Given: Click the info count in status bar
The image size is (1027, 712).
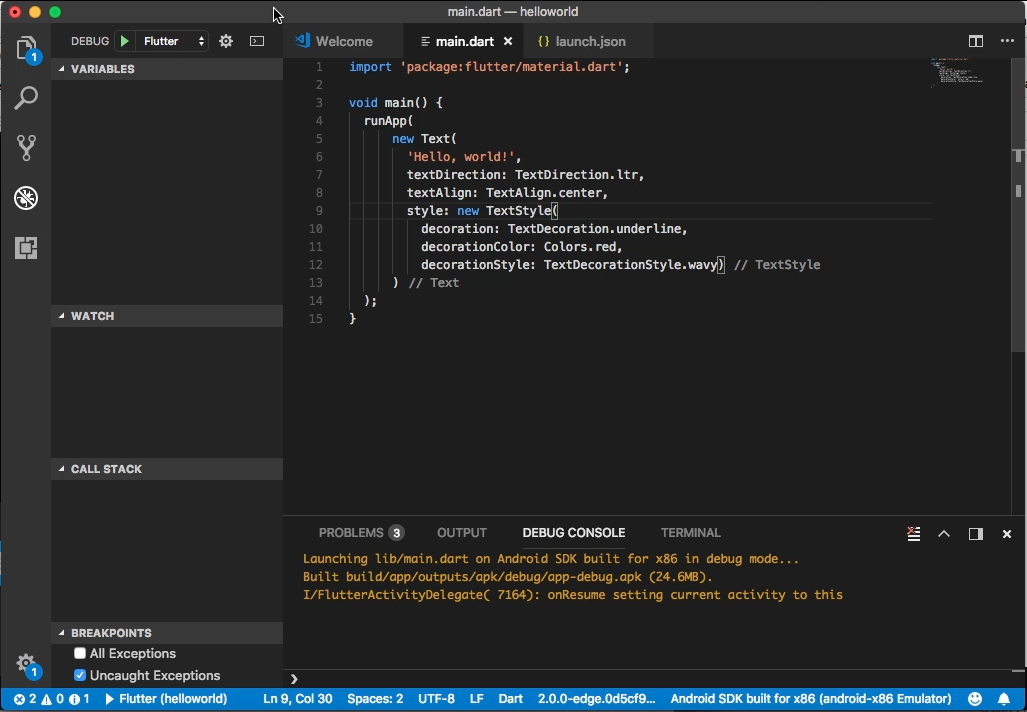Looking at the screenshot, I should click(x=79, y=699).
